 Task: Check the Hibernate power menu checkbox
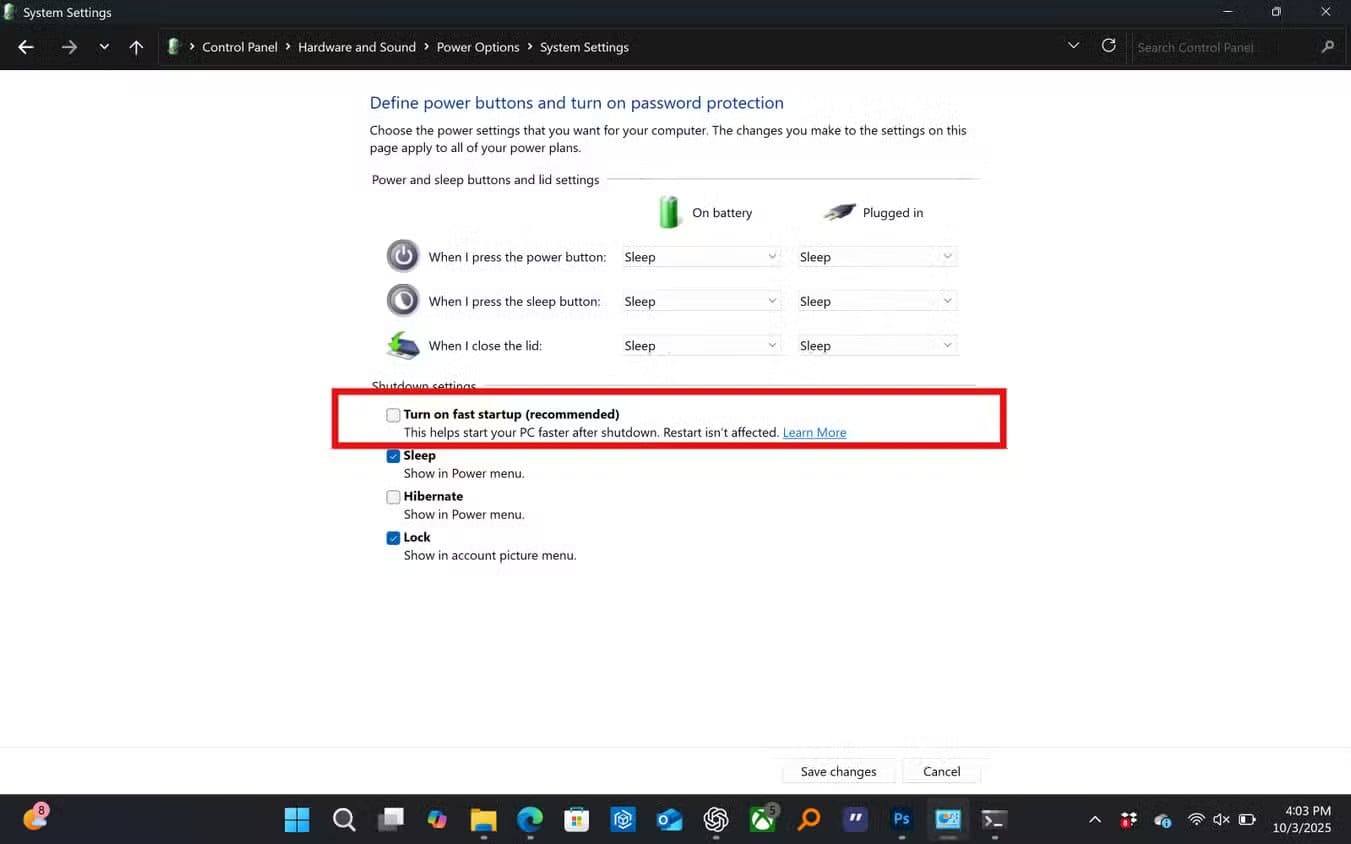pos(393,497)
